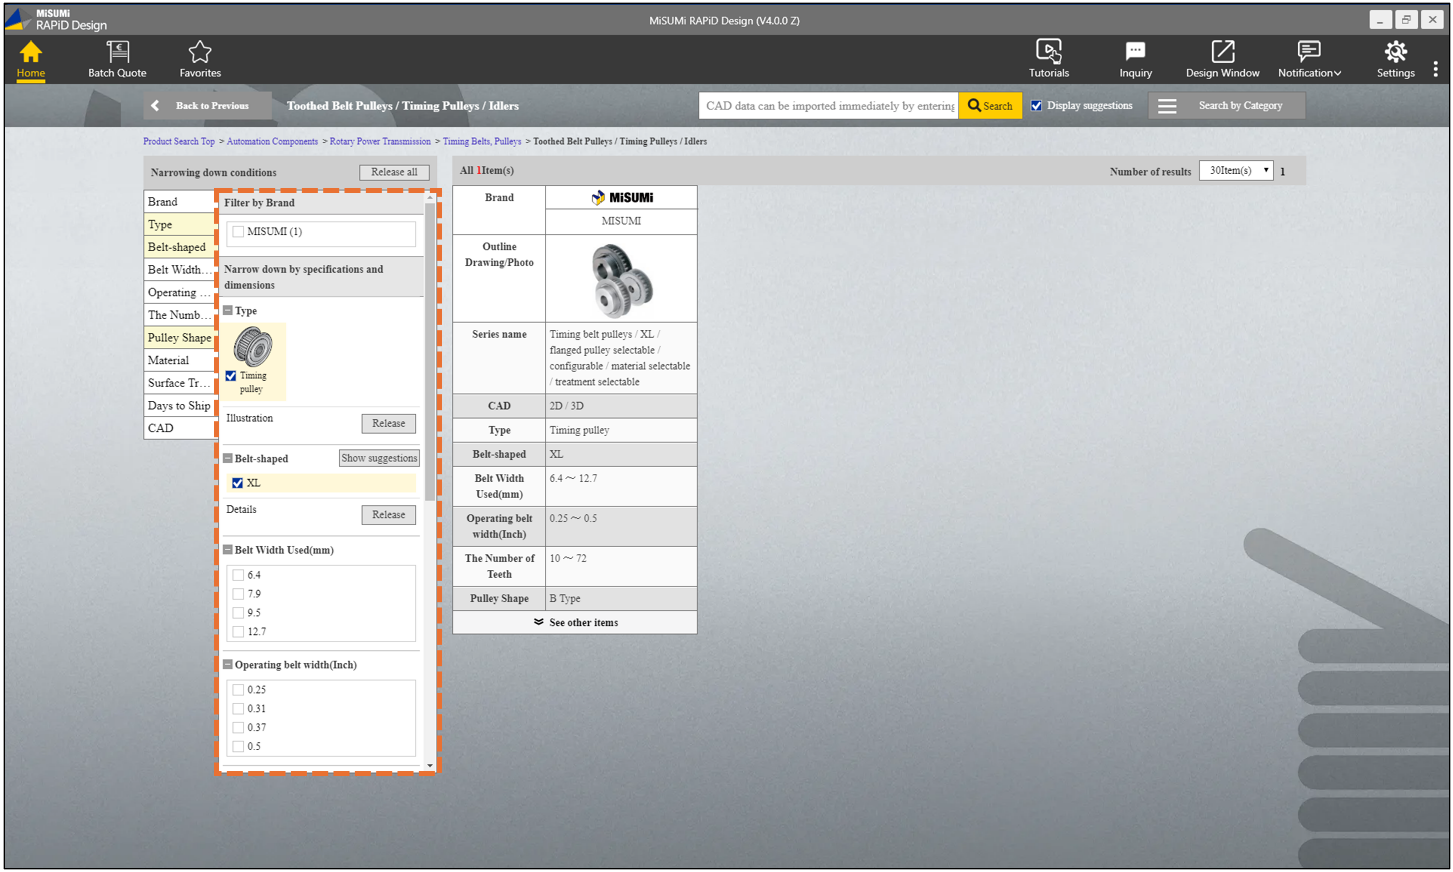The width and height of the screenshot is (1453, 872).
Task: Open Favorites star icon
Action: point(200,53)
